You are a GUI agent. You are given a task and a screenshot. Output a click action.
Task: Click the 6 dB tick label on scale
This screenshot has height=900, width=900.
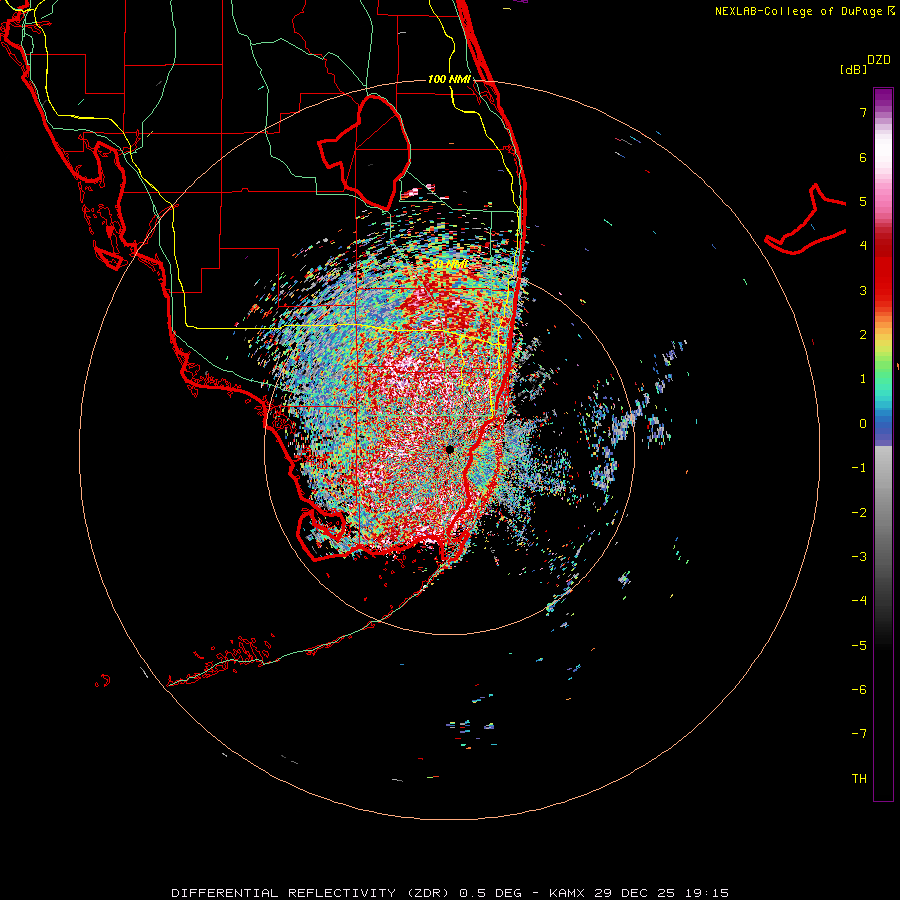863,157
